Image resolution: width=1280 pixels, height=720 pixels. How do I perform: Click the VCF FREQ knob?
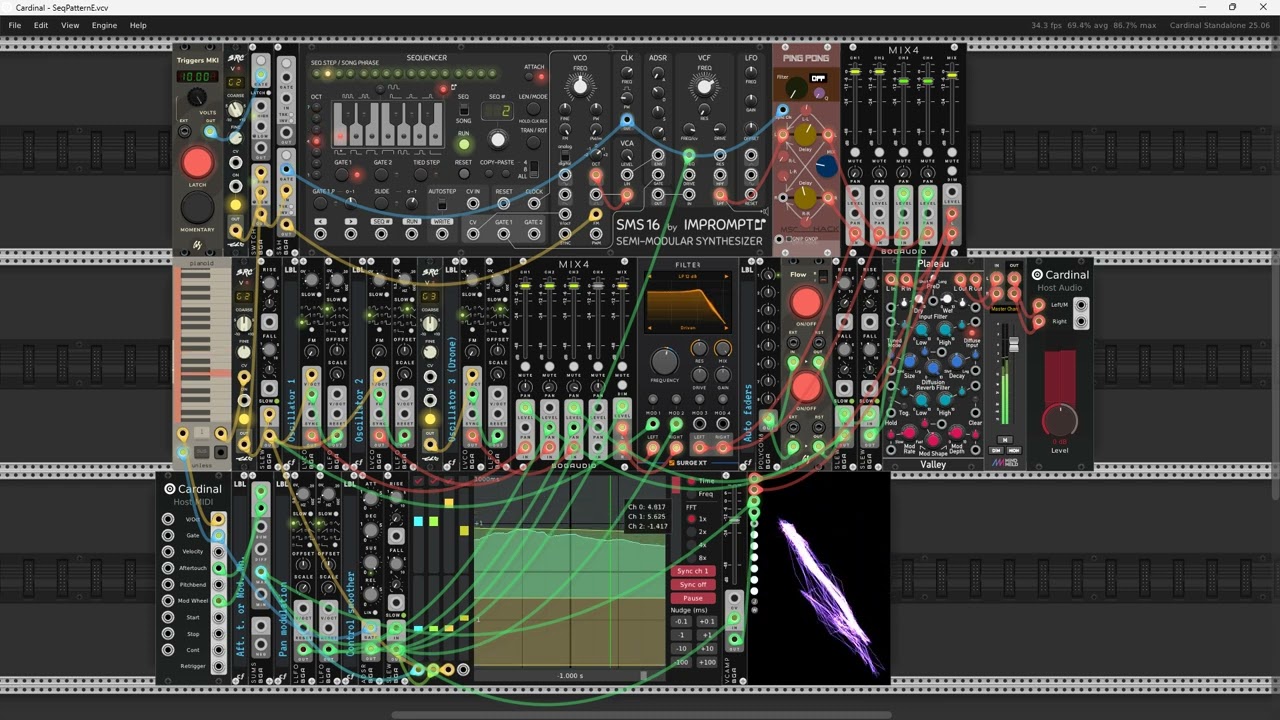pyautogui.click(x=704, y=87)
